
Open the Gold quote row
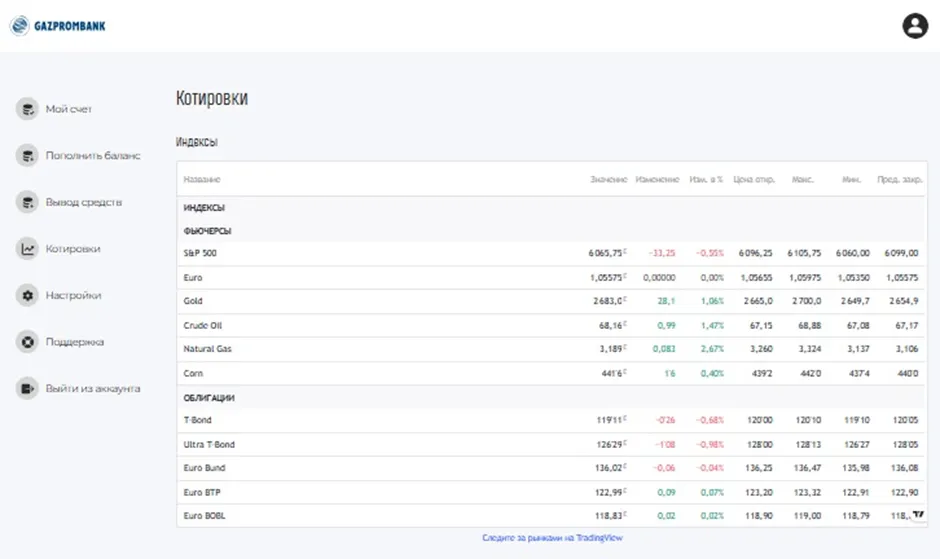552,301
